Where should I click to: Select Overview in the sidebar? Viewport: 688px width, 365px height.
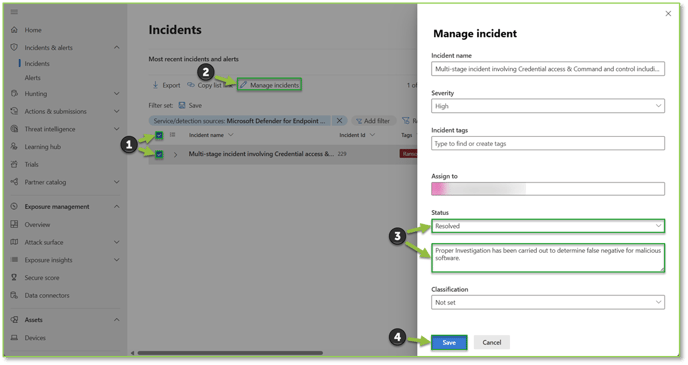click(37, 225)
